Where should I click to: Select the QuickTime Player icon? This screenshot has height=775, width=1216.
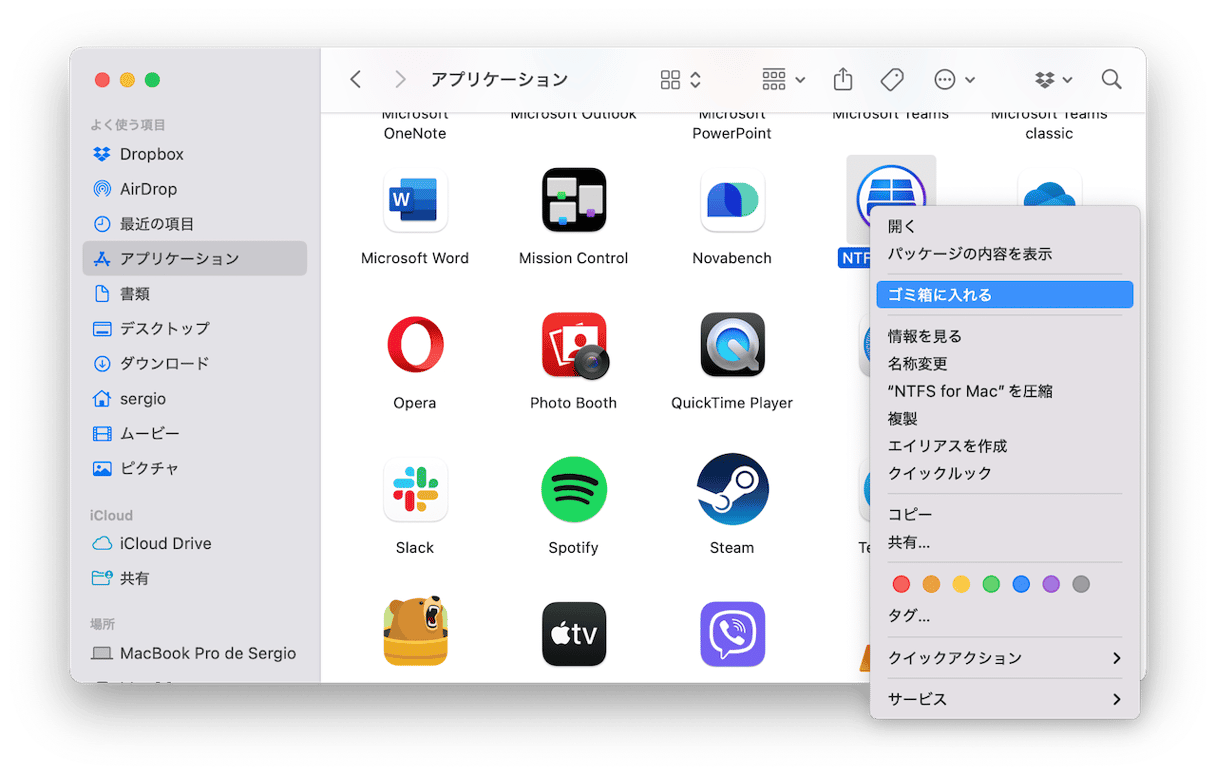[732, 345]
